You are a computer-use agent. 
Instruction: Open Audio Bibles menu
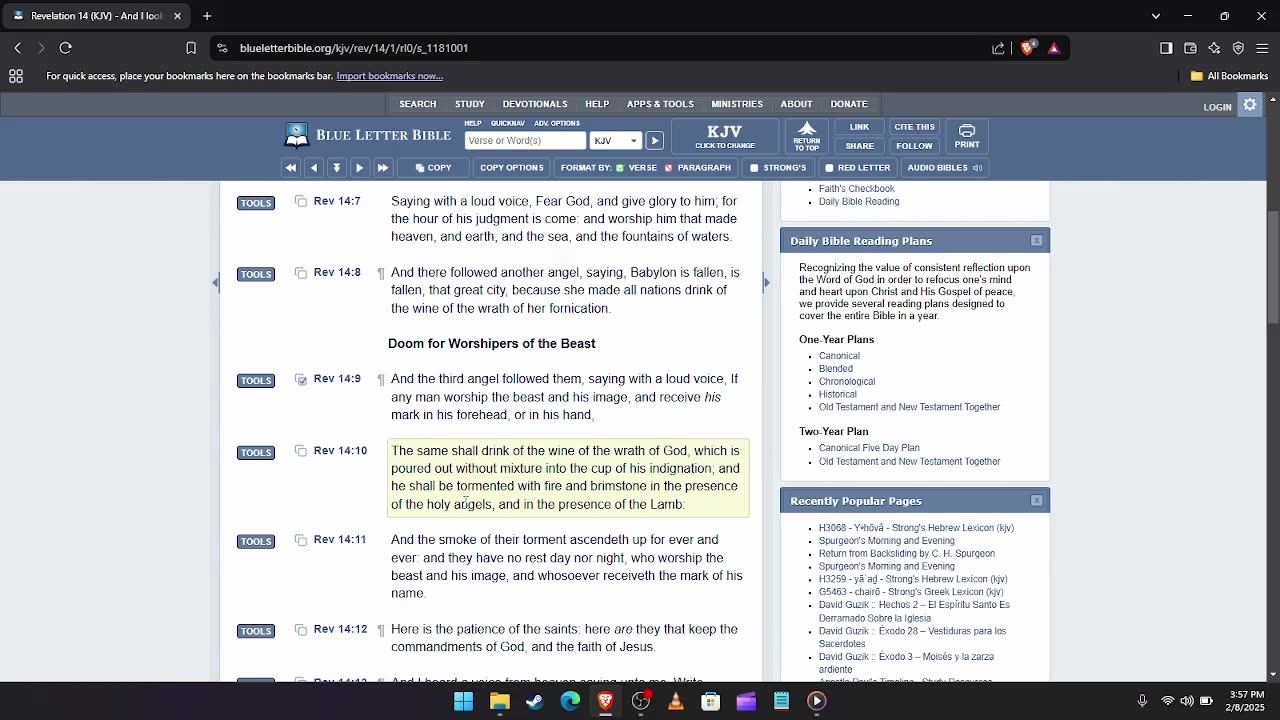pos(945,168)
